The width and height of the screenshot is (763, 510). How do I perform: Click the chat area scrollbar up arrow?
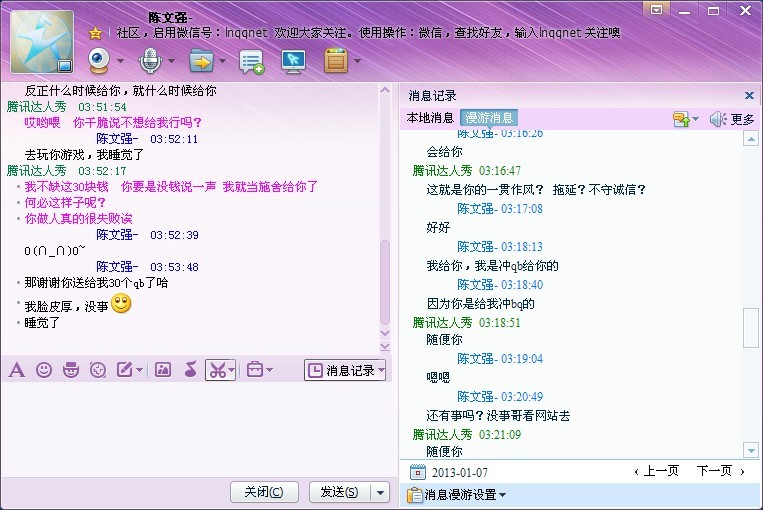pyautogui.click(x=385, y=90)
